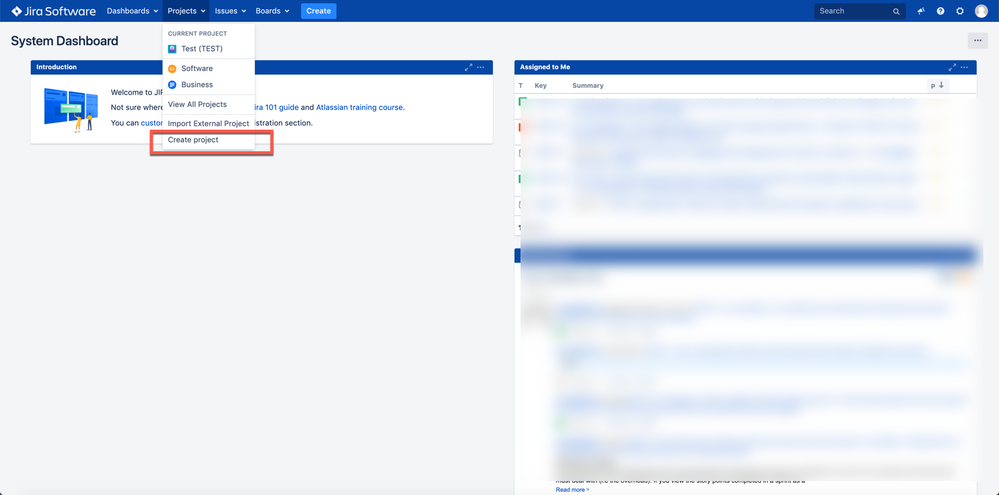Open Introduction gadget options menu

pos(481,67)
